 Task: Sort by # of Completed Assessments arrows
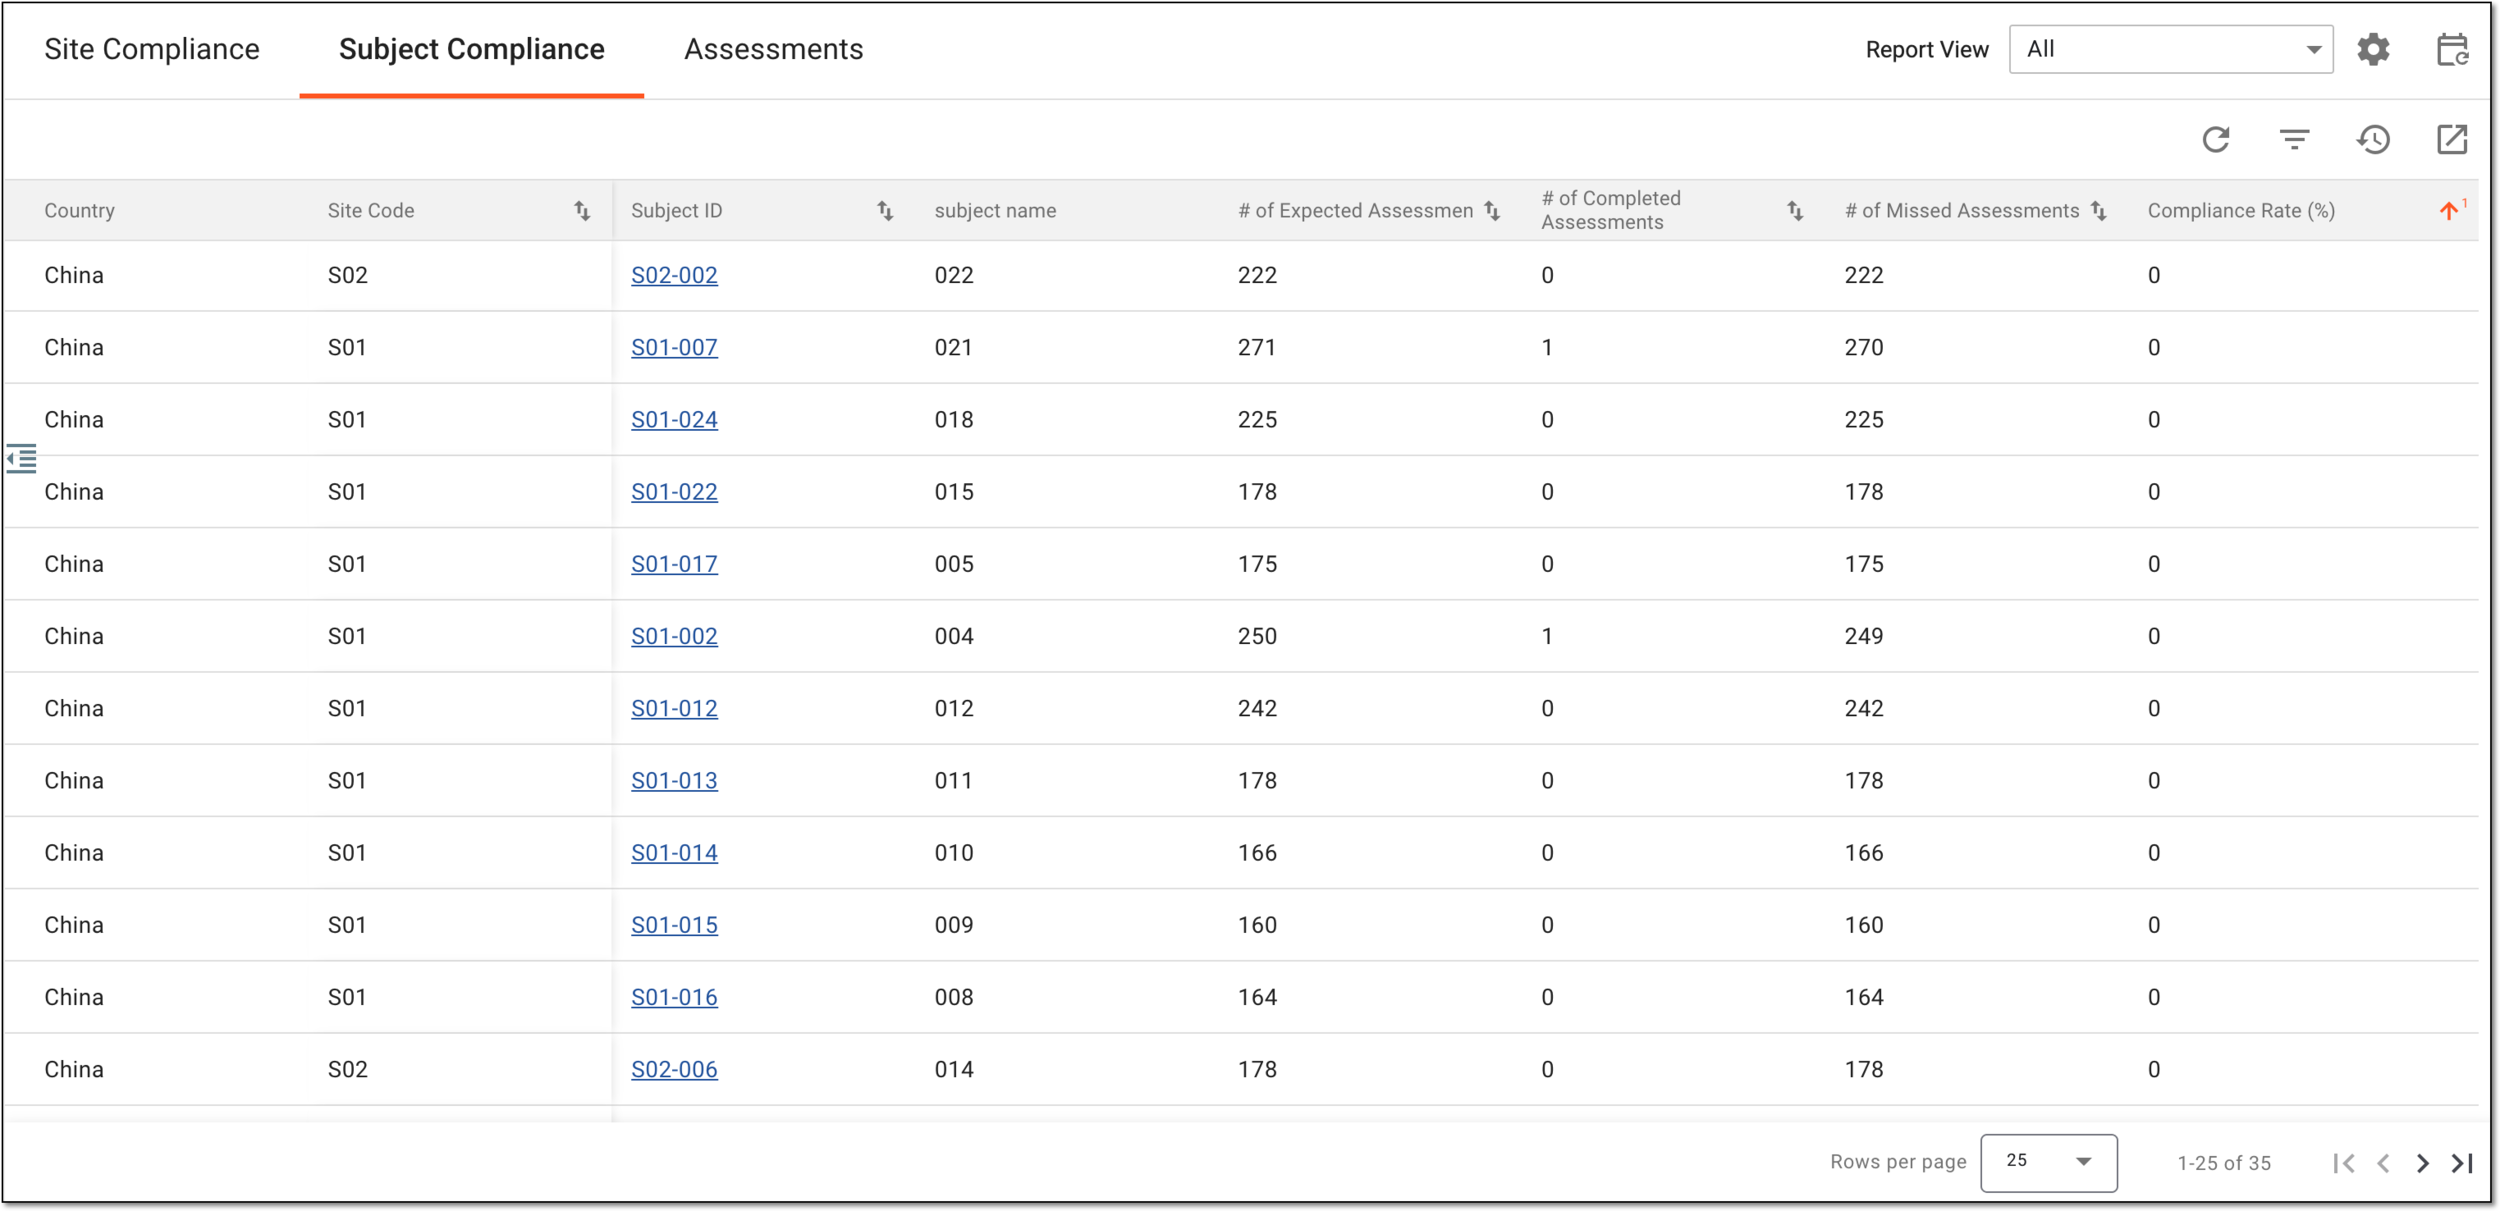point(1795,210)
